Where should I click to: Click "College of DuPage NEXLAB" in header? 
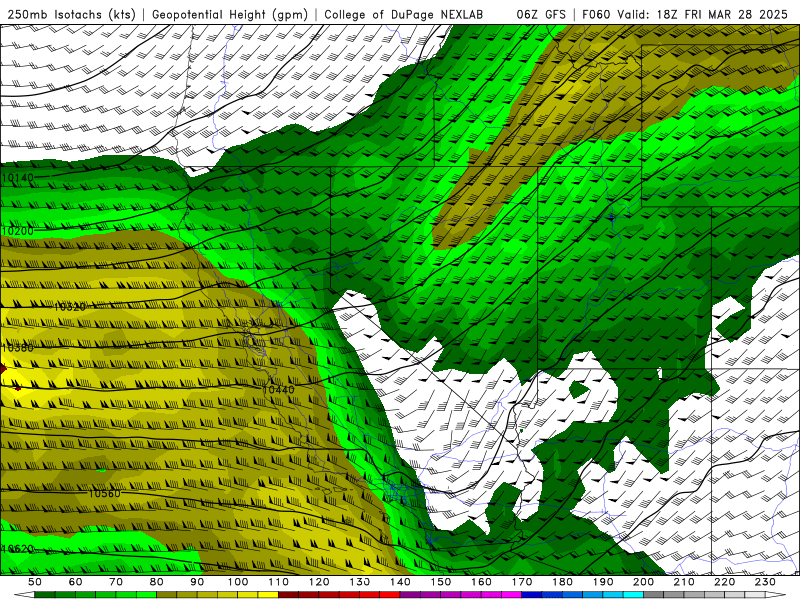click(x=404, y=15)
